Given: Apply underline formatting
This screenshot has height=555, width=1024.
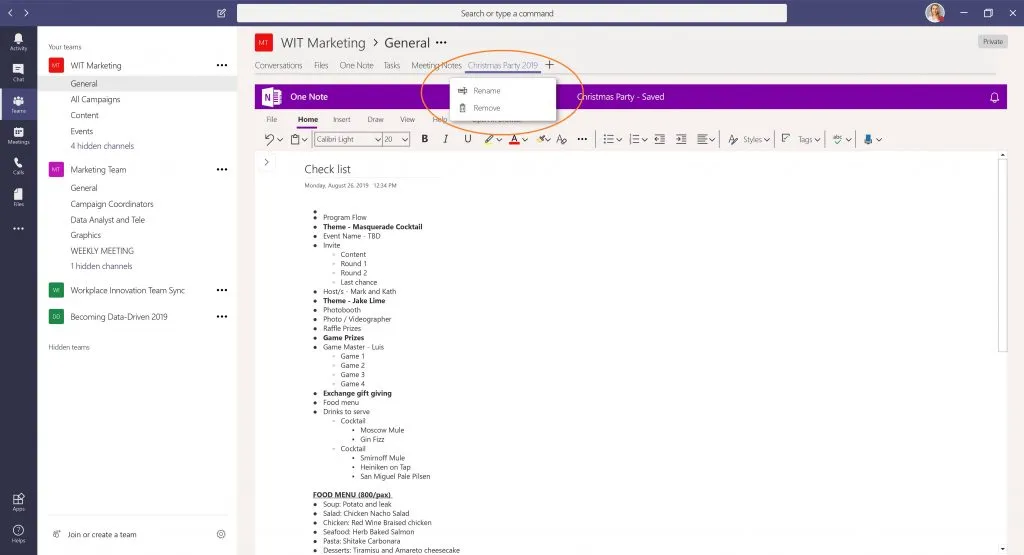Looking at the screenshot, I should [x=468, y=139].
